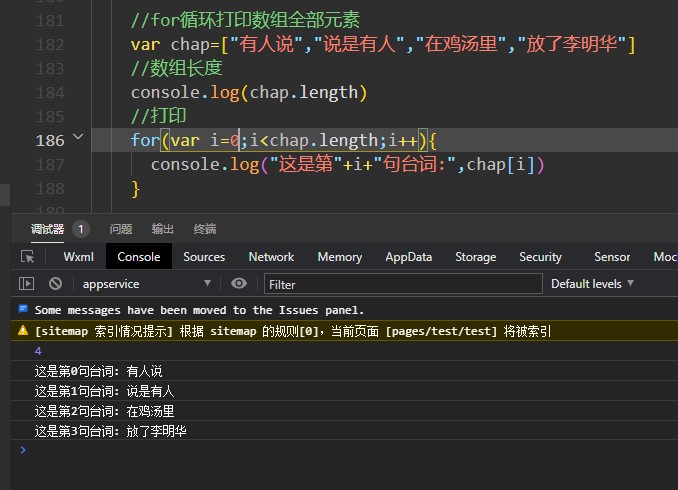The image size is (678, 490).
Task: Clear console with the ban icon
Action: (55, 284)
